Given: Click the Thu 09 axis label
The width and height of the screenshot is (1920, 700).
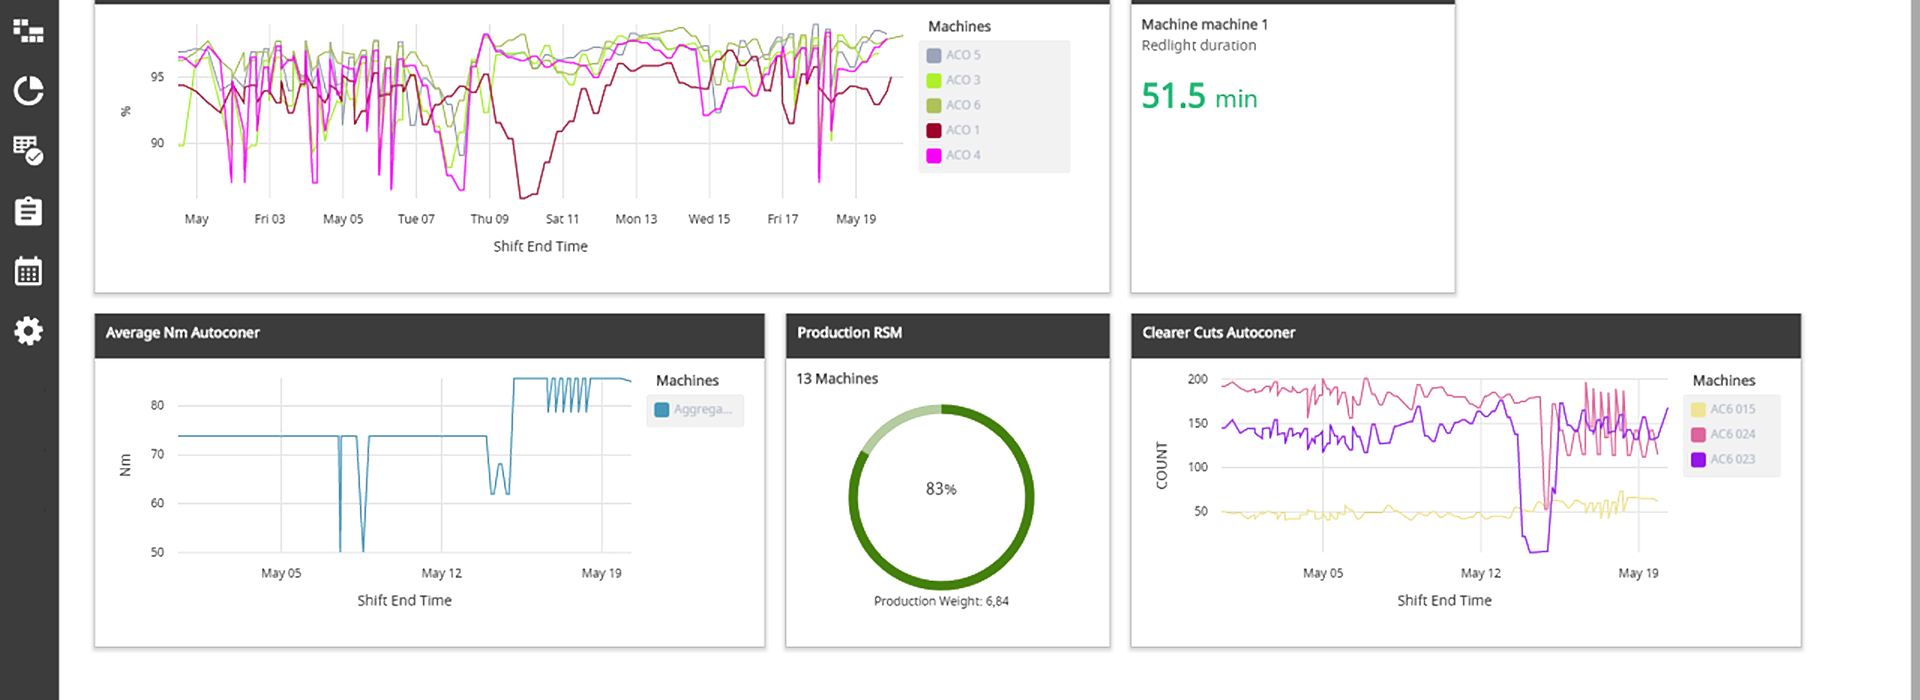Looking at the screenshot, I should pos(489,219).
